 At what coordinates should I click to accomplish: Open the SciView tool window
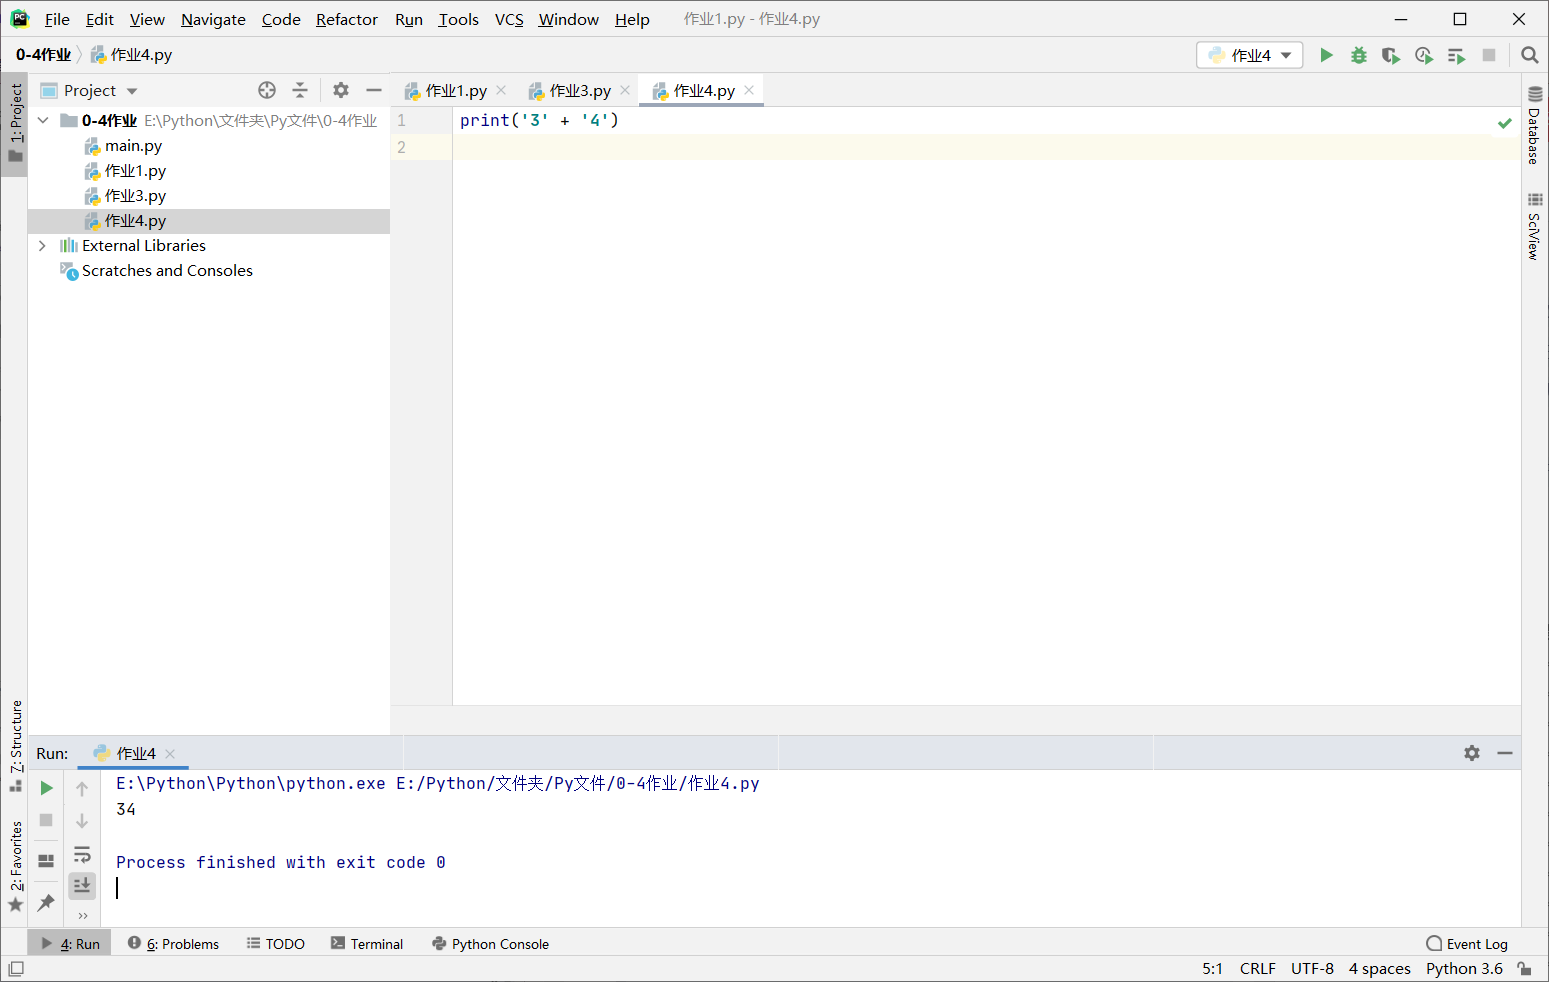tap(1534, 227)
